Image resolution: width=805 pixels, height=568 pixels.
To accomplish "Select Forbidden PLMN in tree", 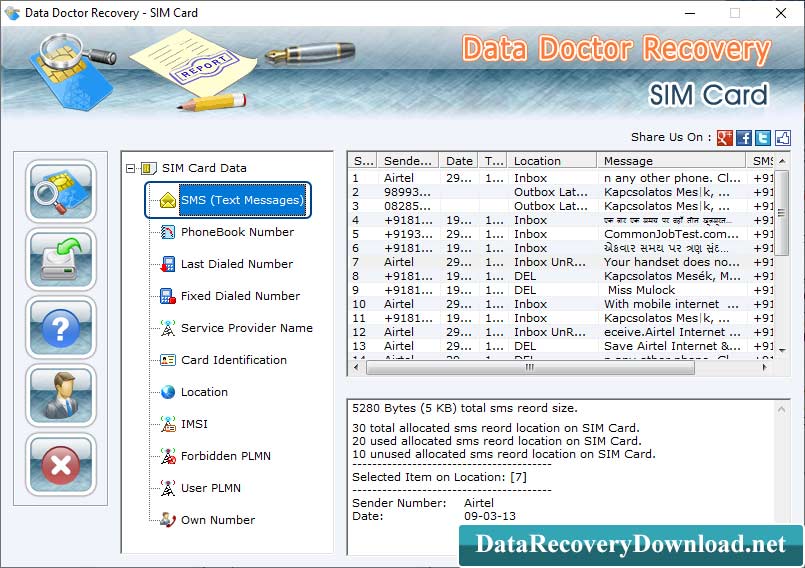I will (225, 456).
